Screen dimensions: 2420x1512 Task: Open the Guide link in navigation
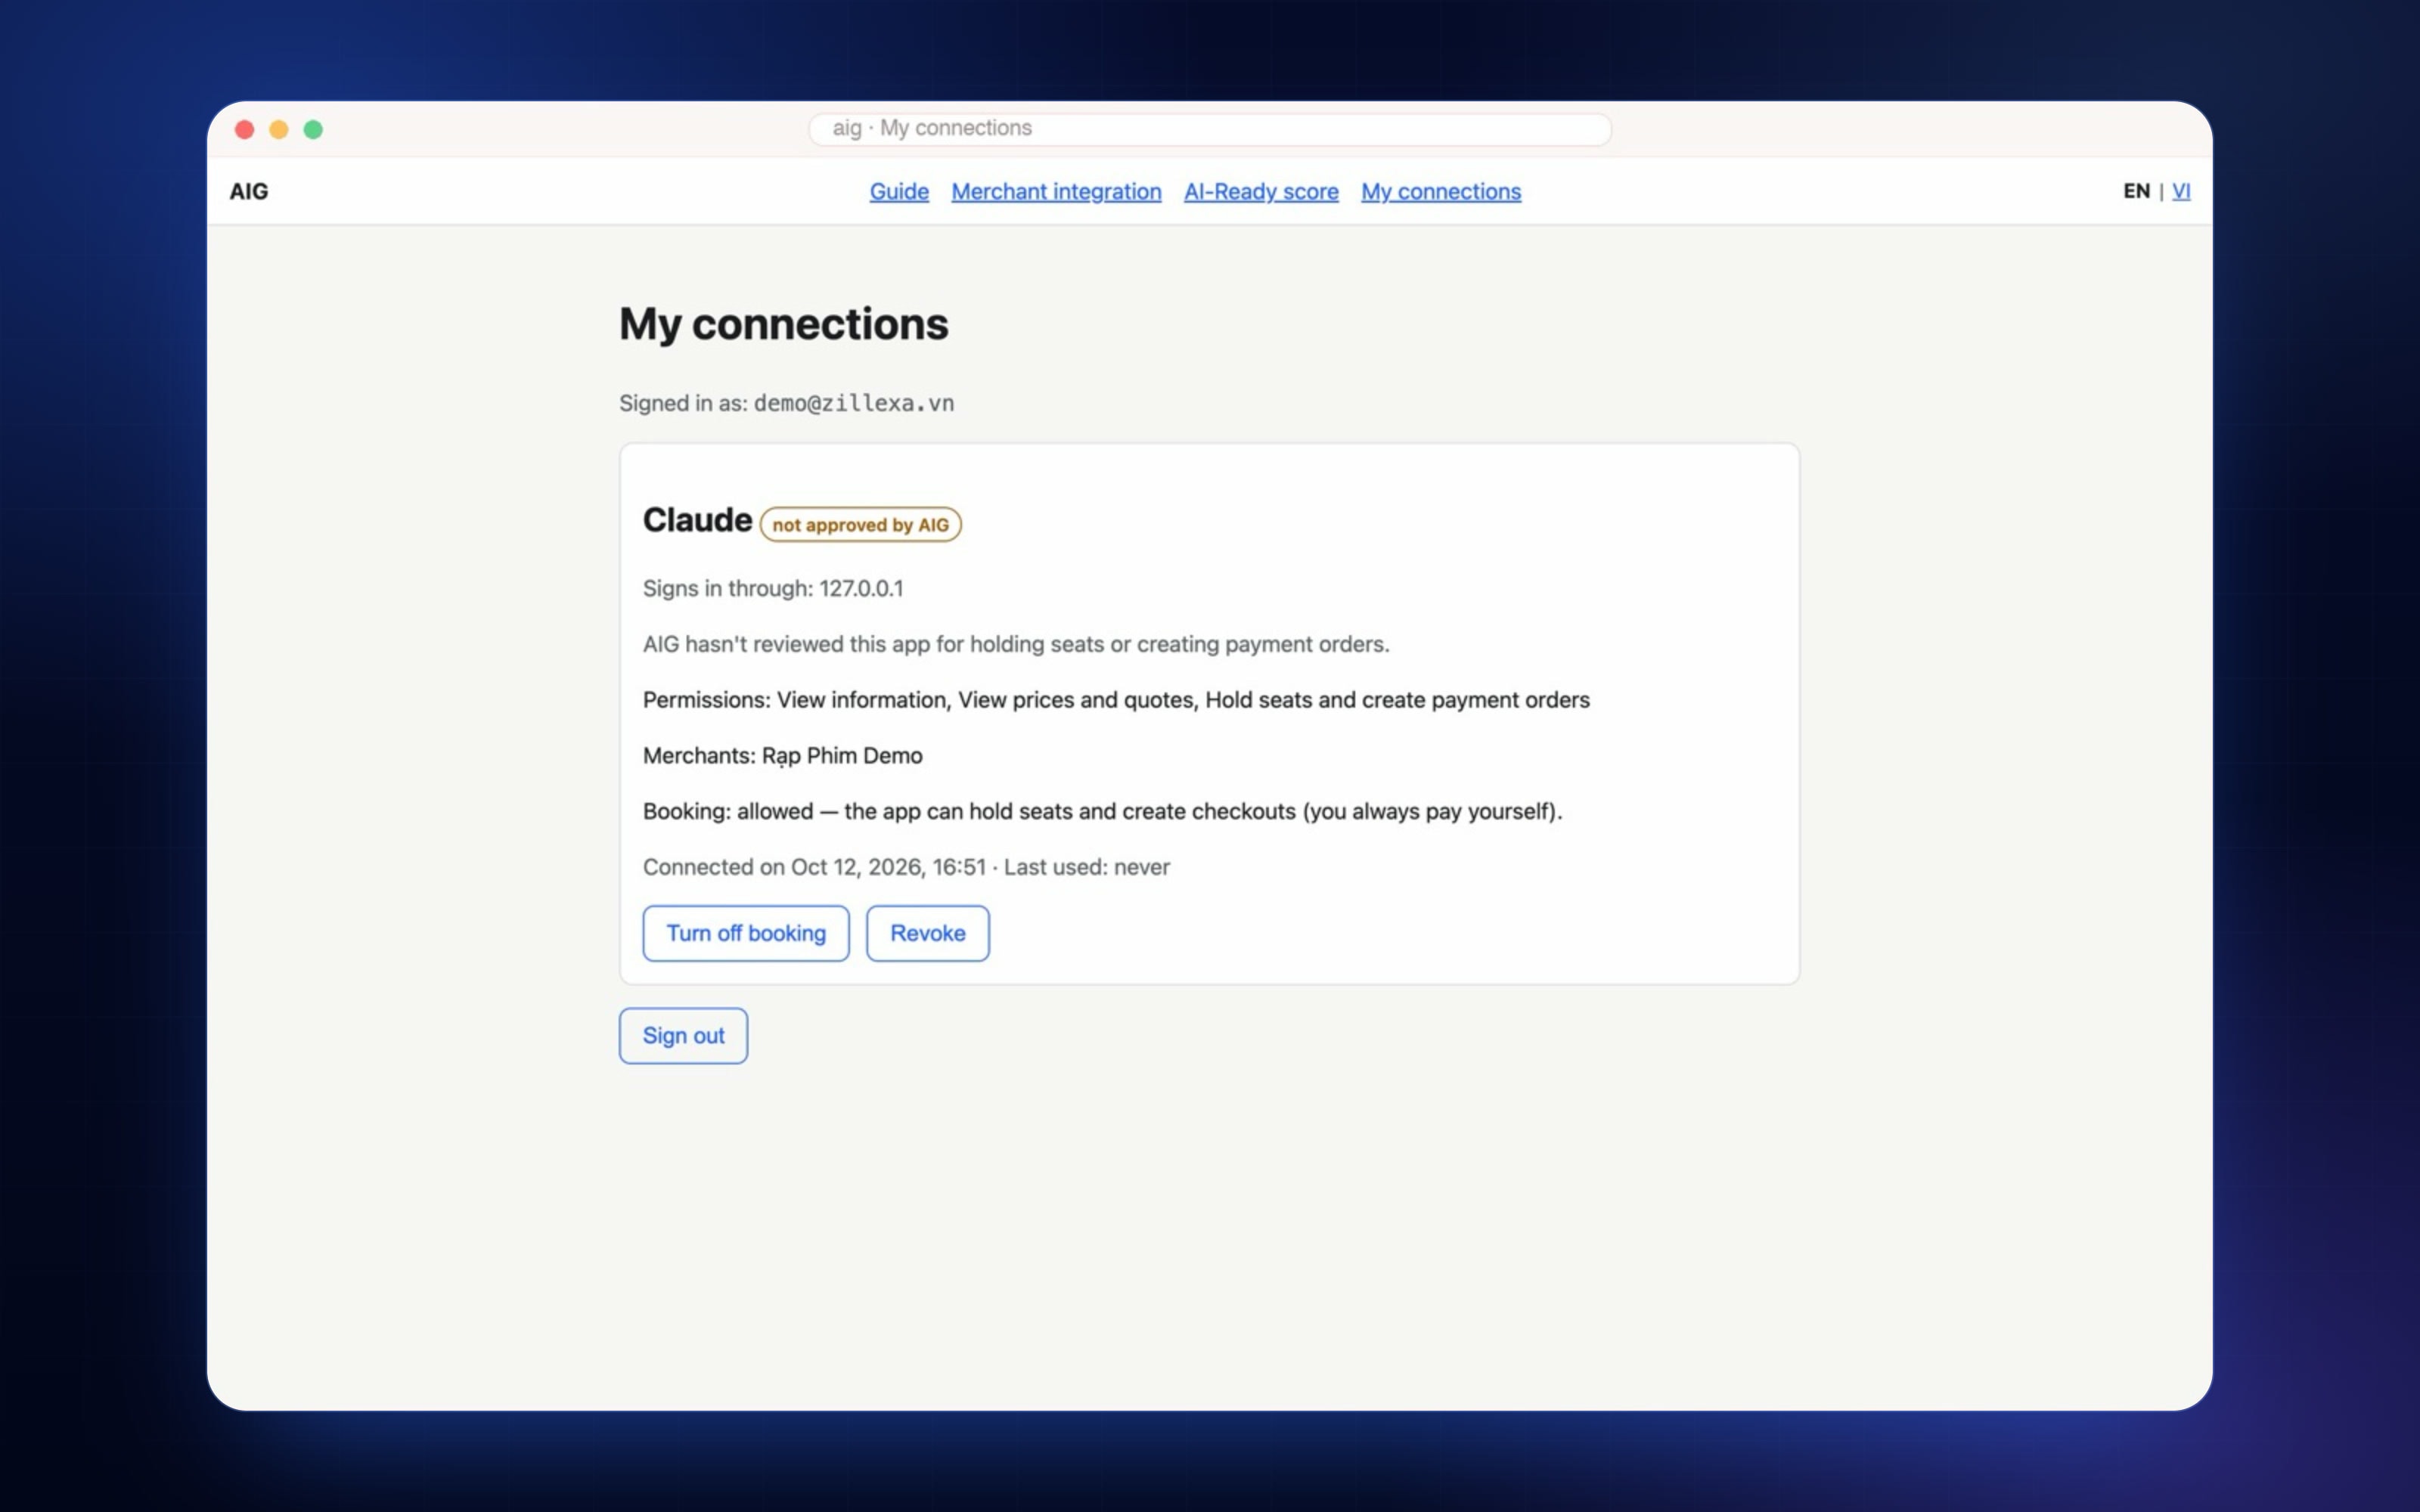tap(898, 191)
